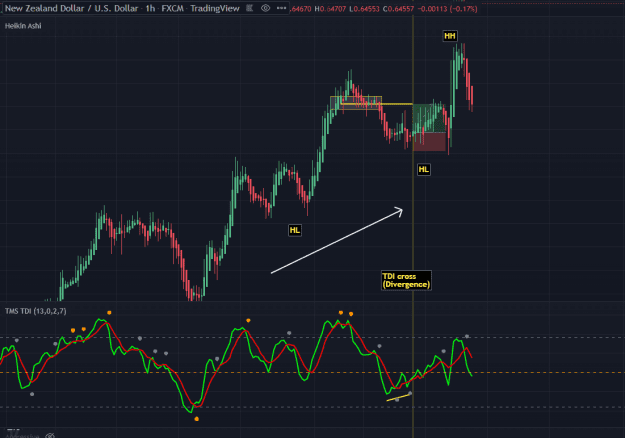Toggle the eye visibility icon in the symbol legend
The image size is (625, 438).
click(265, 8)
